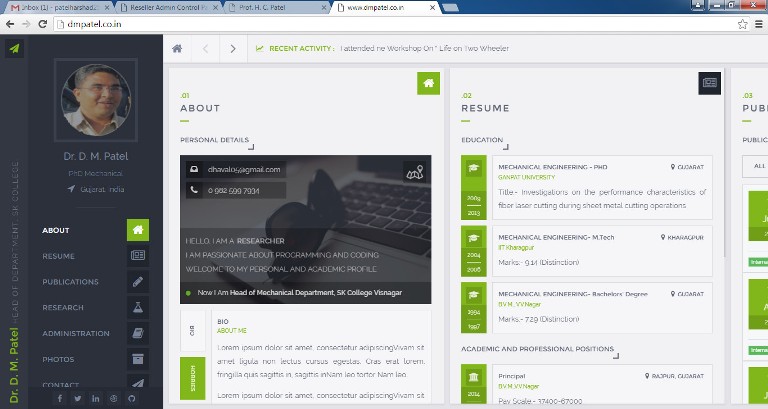Select ABOUT in the sidebar menu

pos(56,230)
